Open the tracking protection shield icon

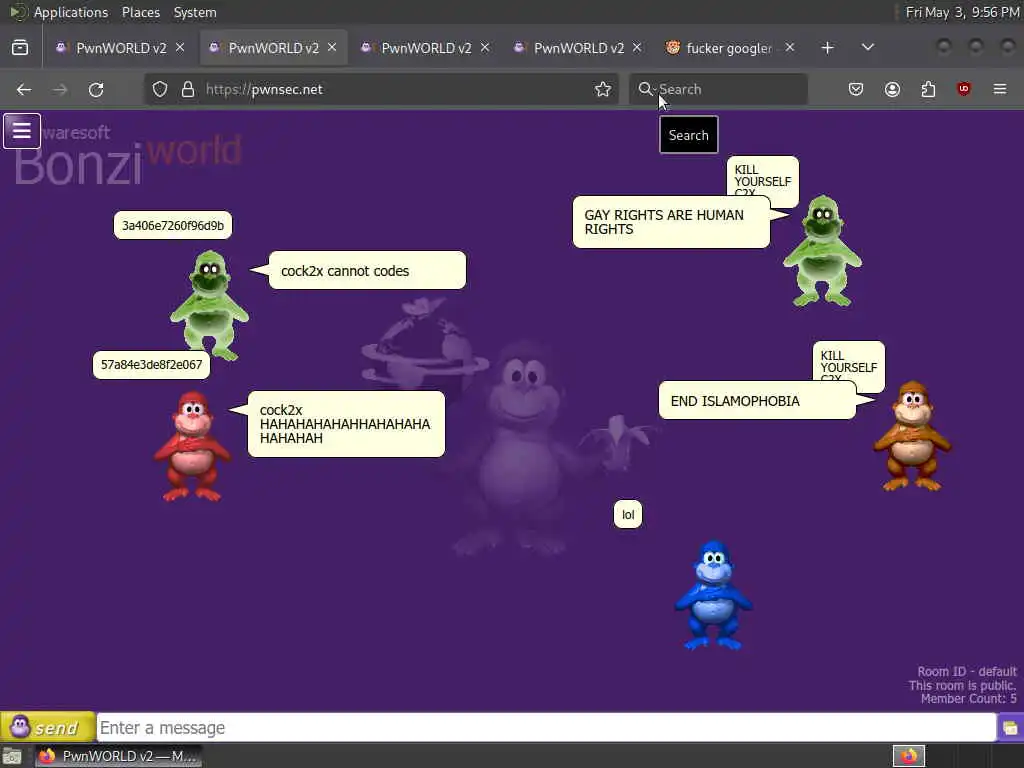160,89
